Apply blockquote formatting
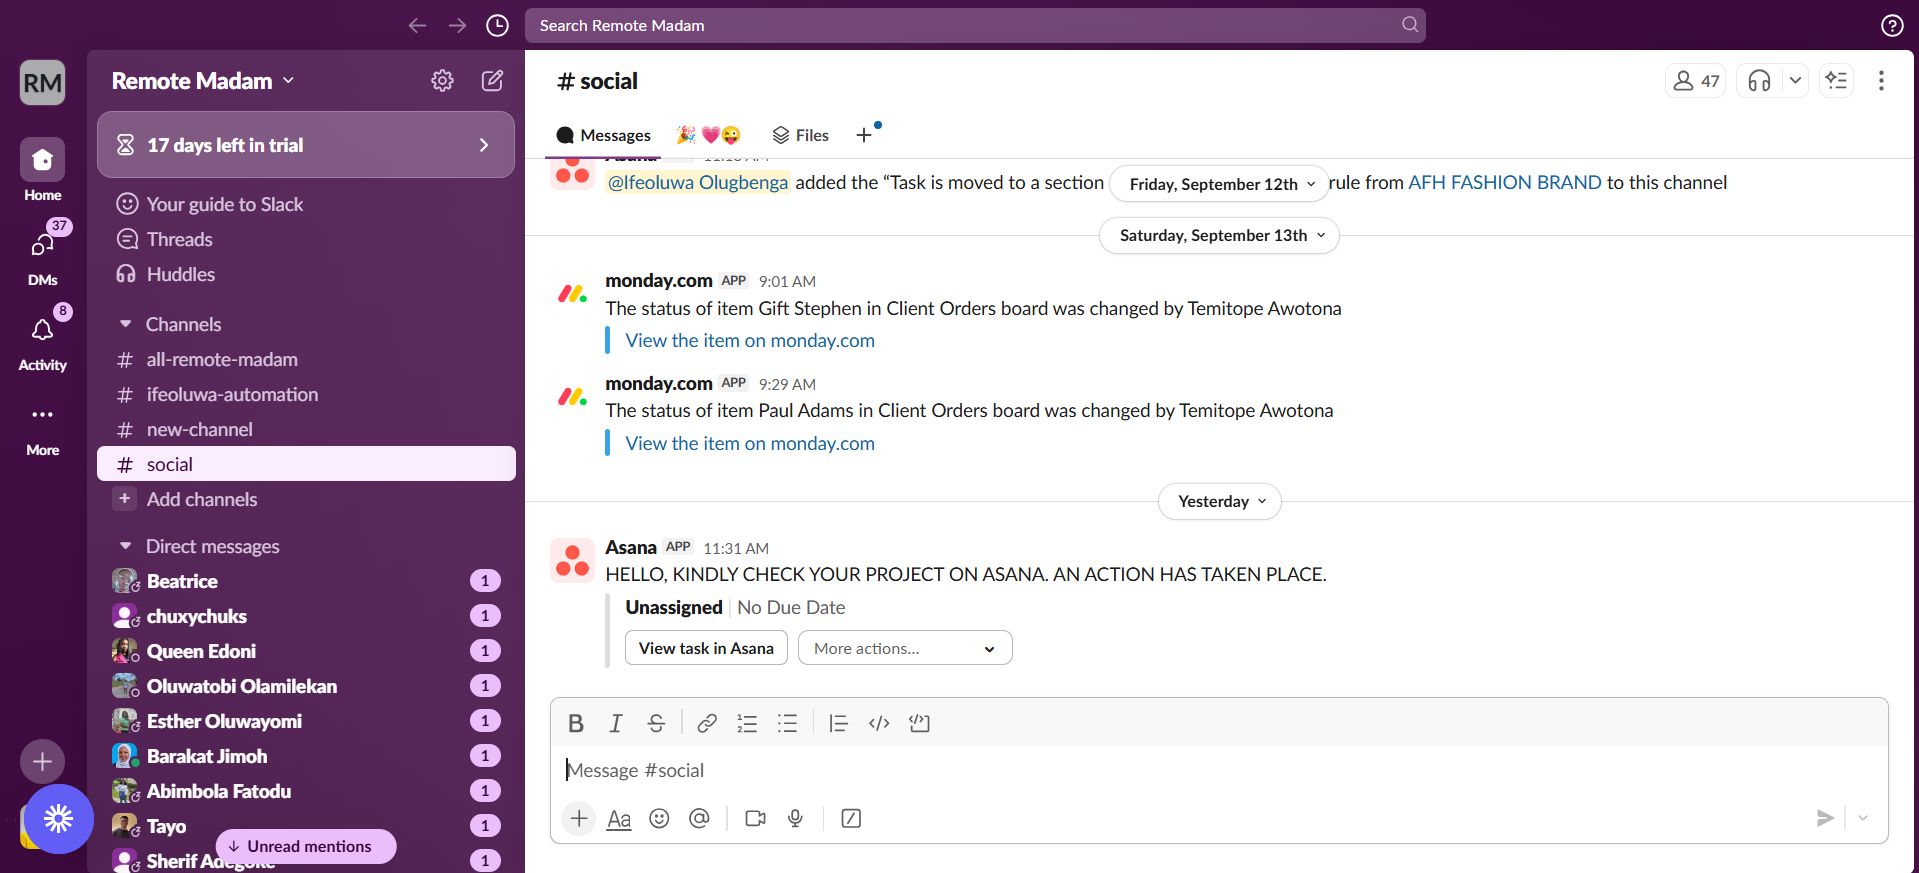The width and height of the screenshot is (1919, 873). click(x=838, y=723)
